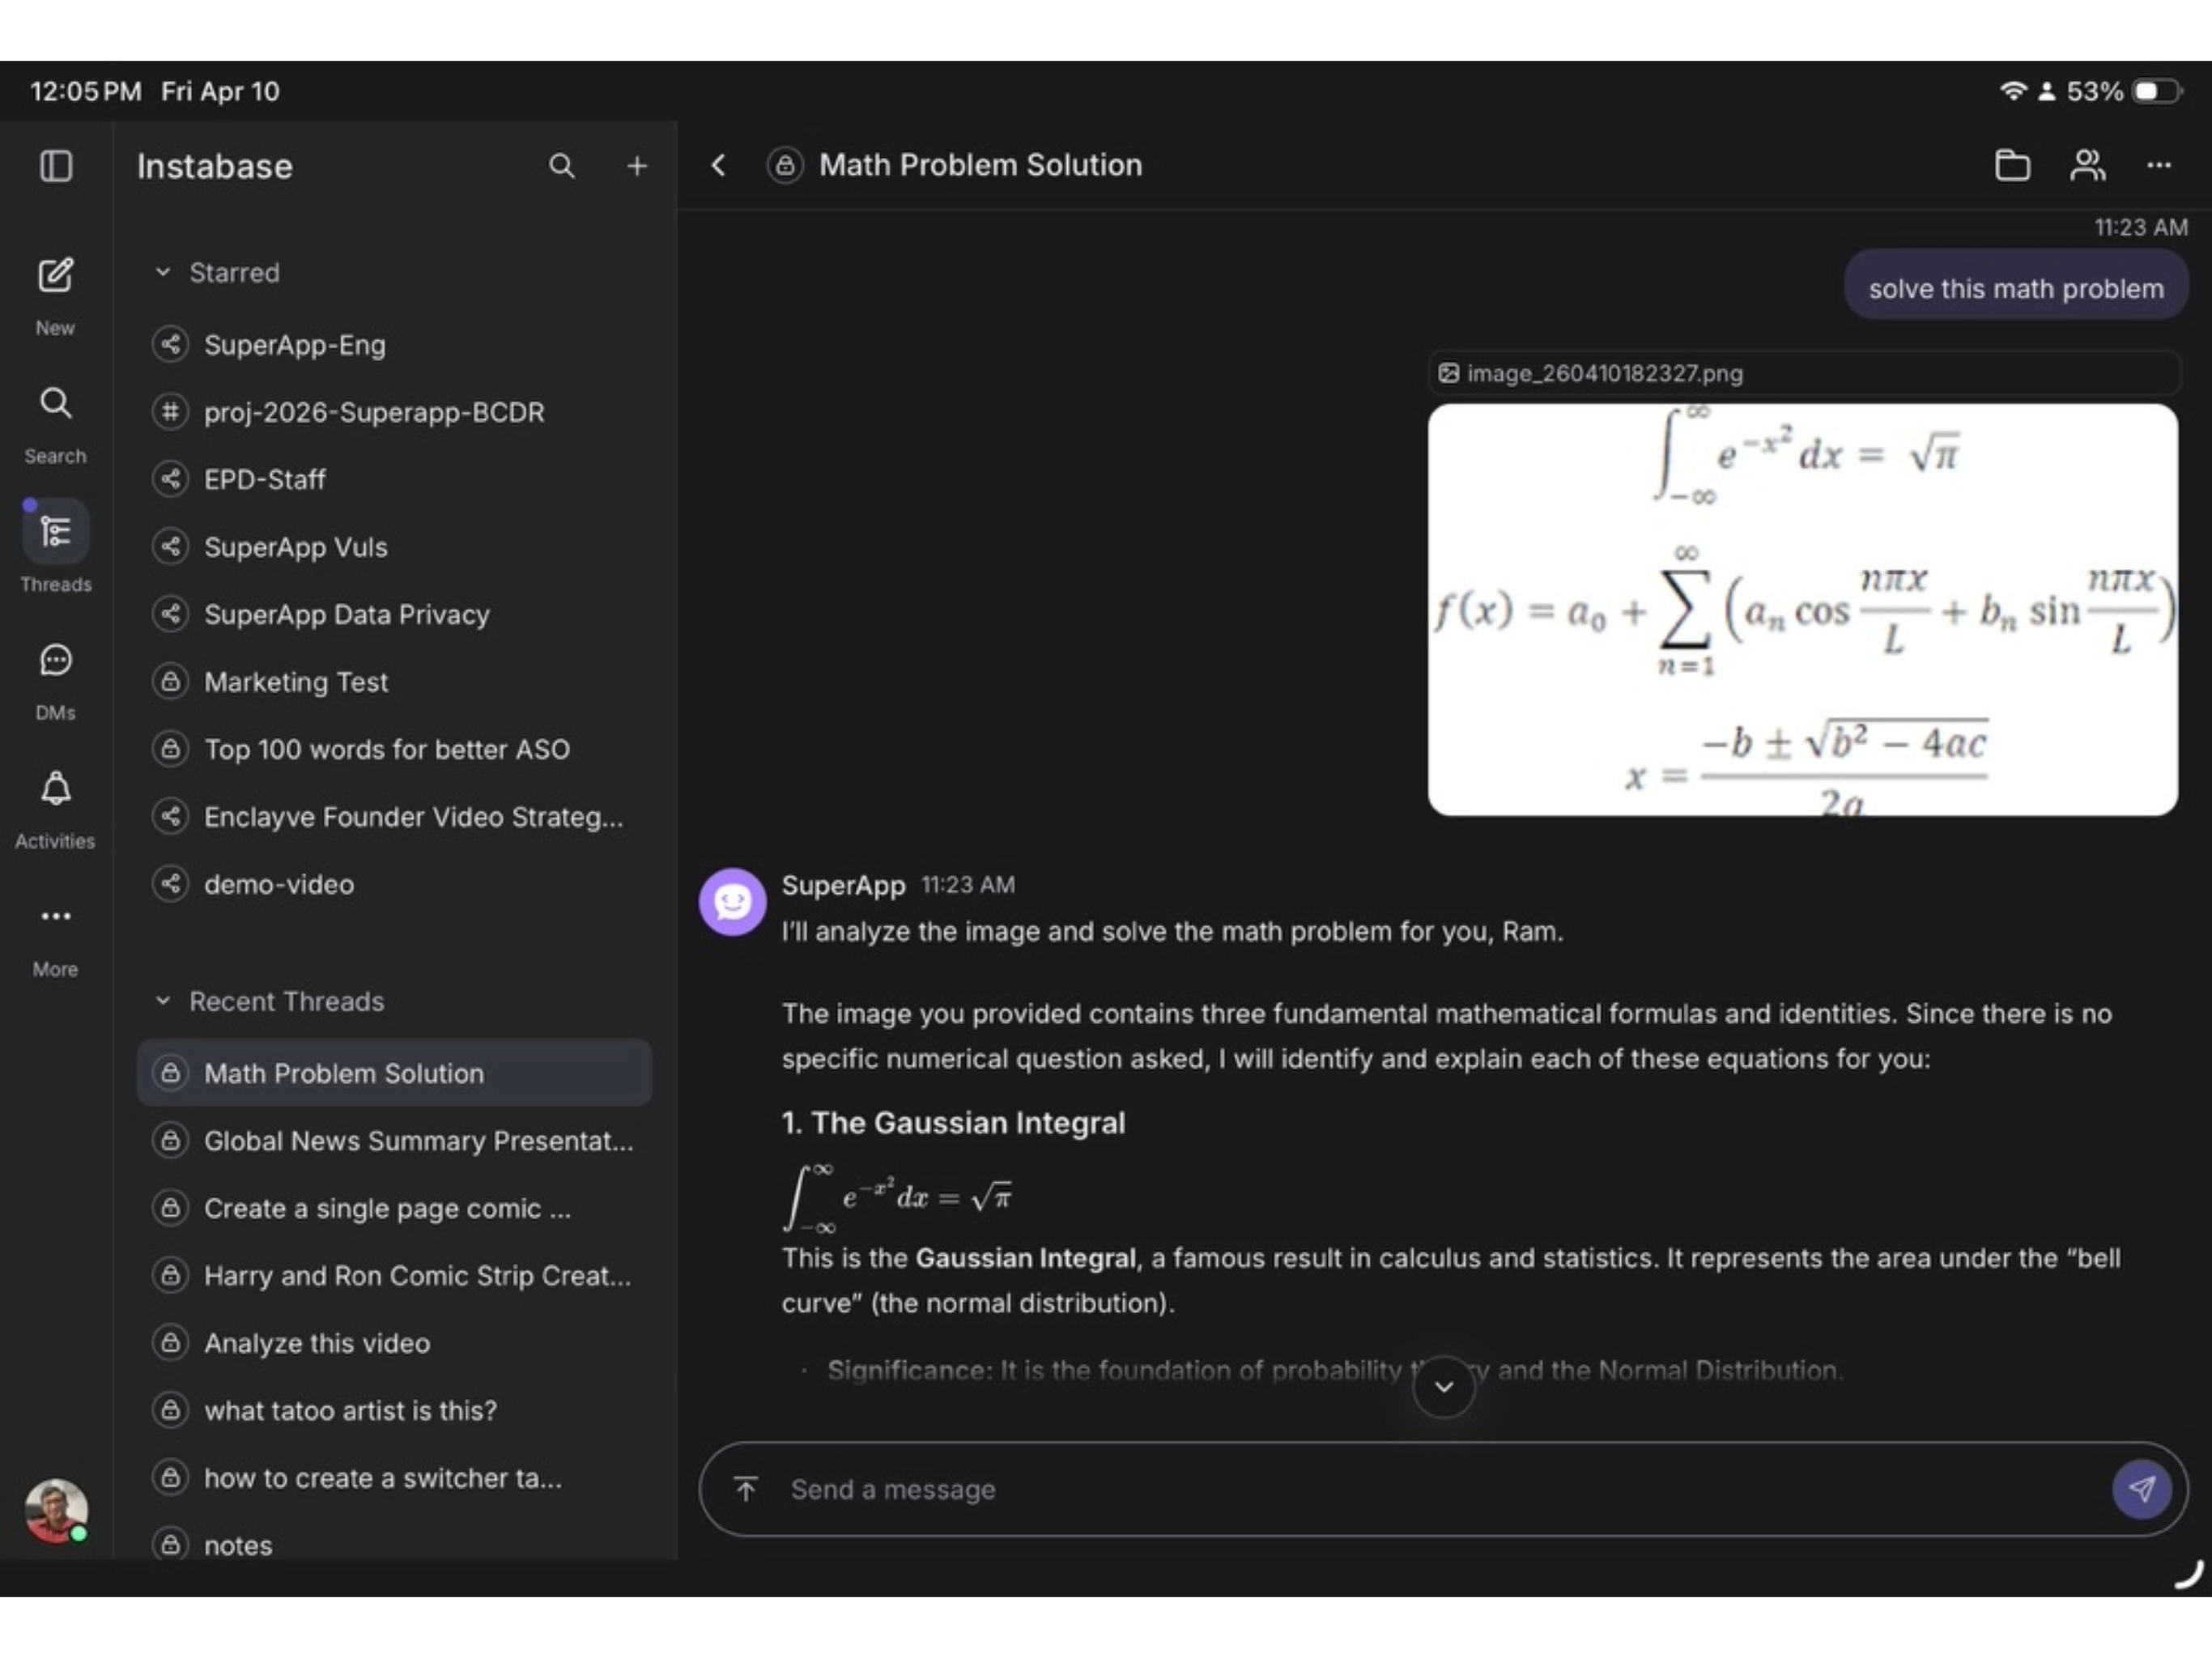Open the SuperApp-Eng thread
This screenshot has height=1658, width=2212.
[x=394, y=345]
